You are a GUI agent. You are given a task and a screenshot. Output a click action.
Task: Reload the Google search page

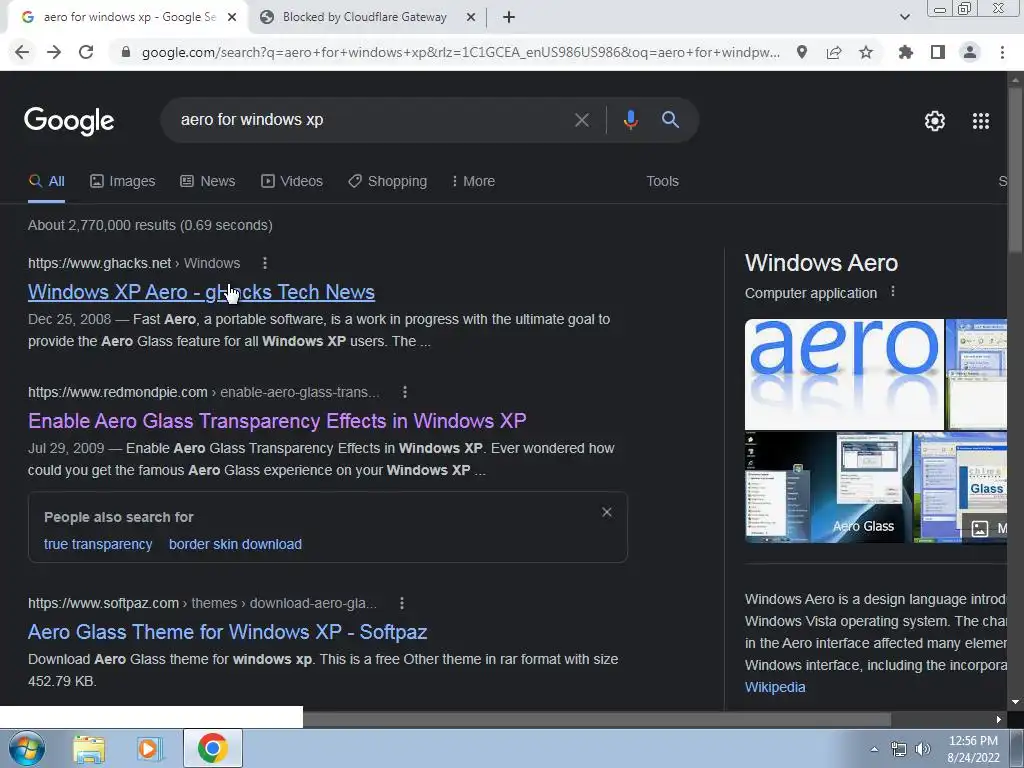[x=86, y=52]
